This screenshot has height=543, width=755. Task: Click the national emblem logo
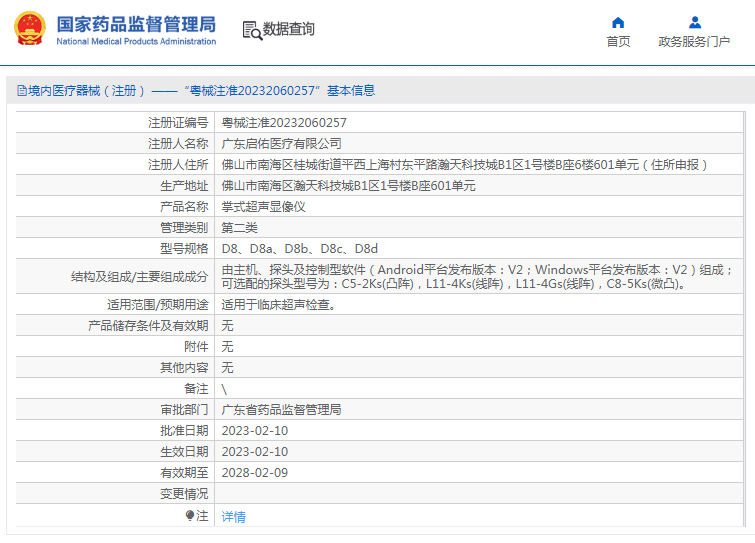point(30,28)
